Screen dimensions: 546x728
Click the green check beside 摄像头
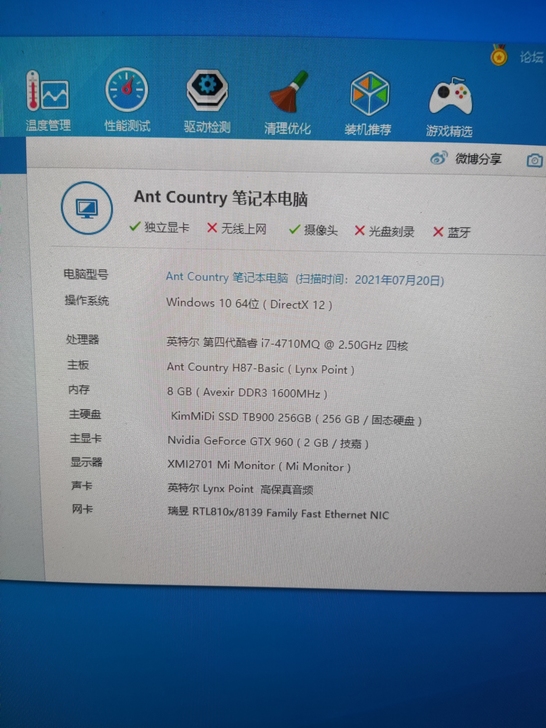click(294, 229)
